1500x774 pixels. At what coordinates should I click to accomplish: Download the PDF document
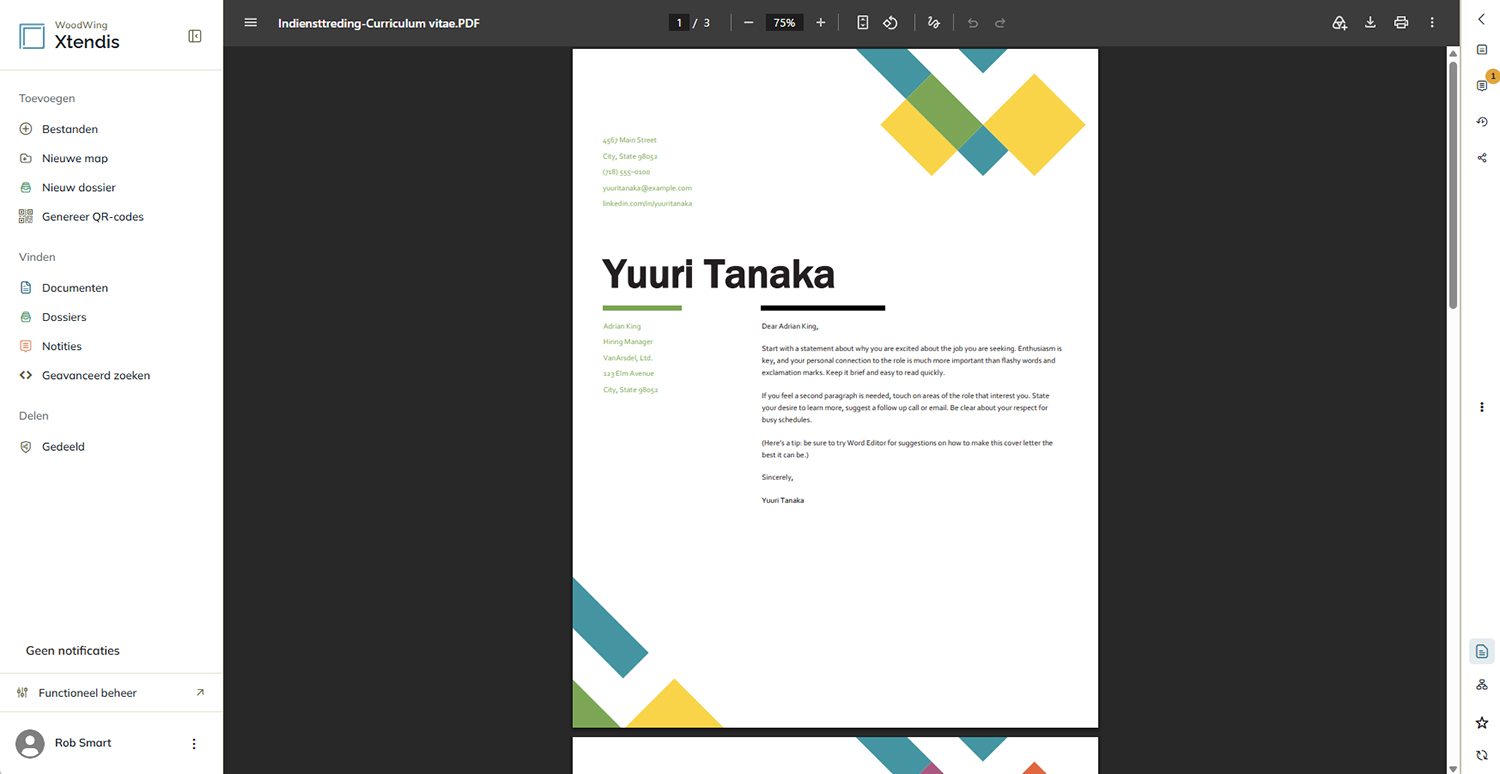click(x=1370, y=22)
